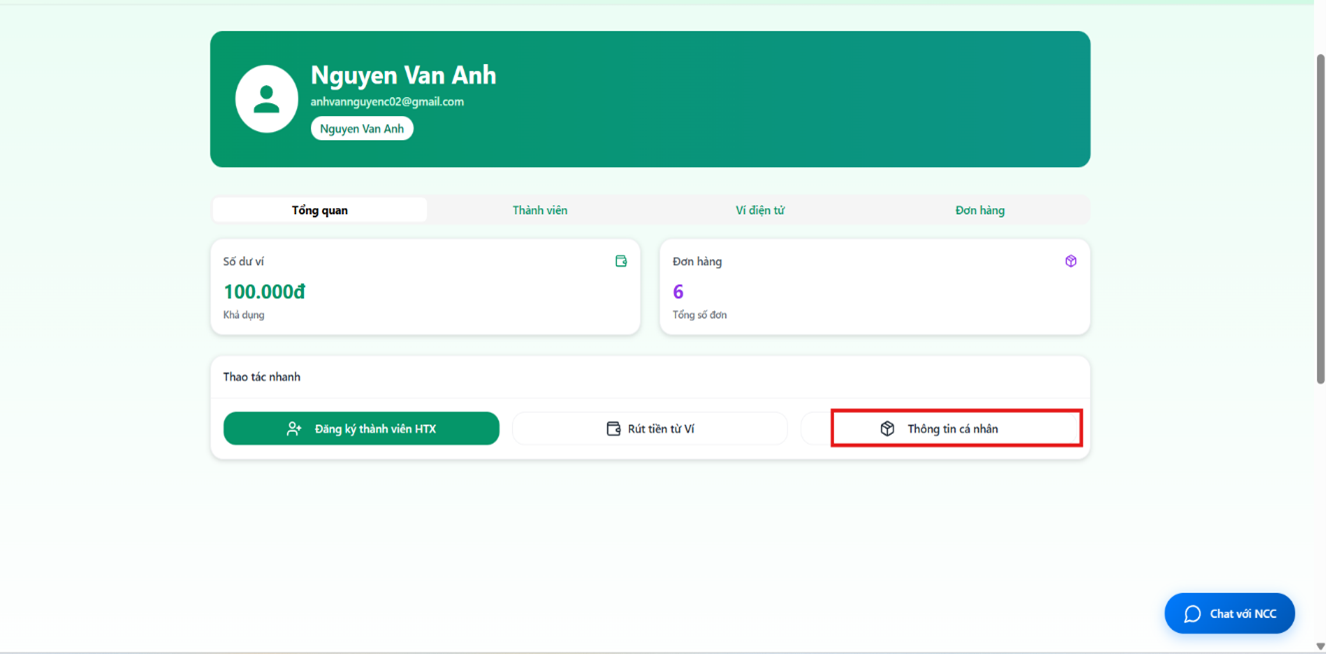Open Chat với NCC button
The height and width of the screenshot is (654, 1326).
(1230, 614)
